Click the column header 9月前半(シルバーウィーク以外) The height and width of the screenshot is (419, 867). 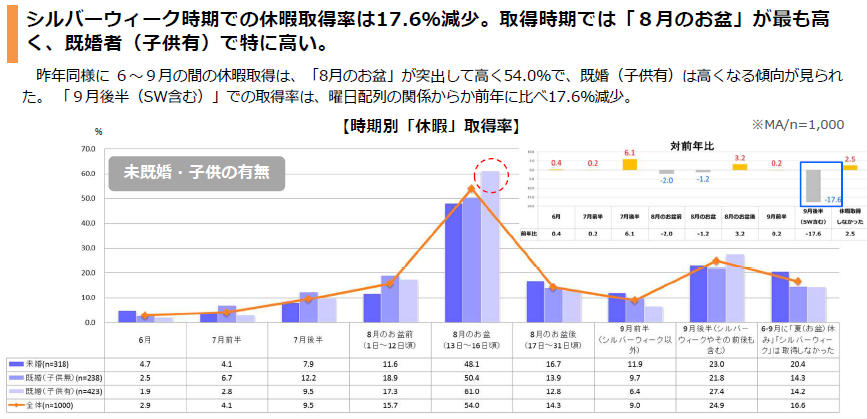[634, 340]
